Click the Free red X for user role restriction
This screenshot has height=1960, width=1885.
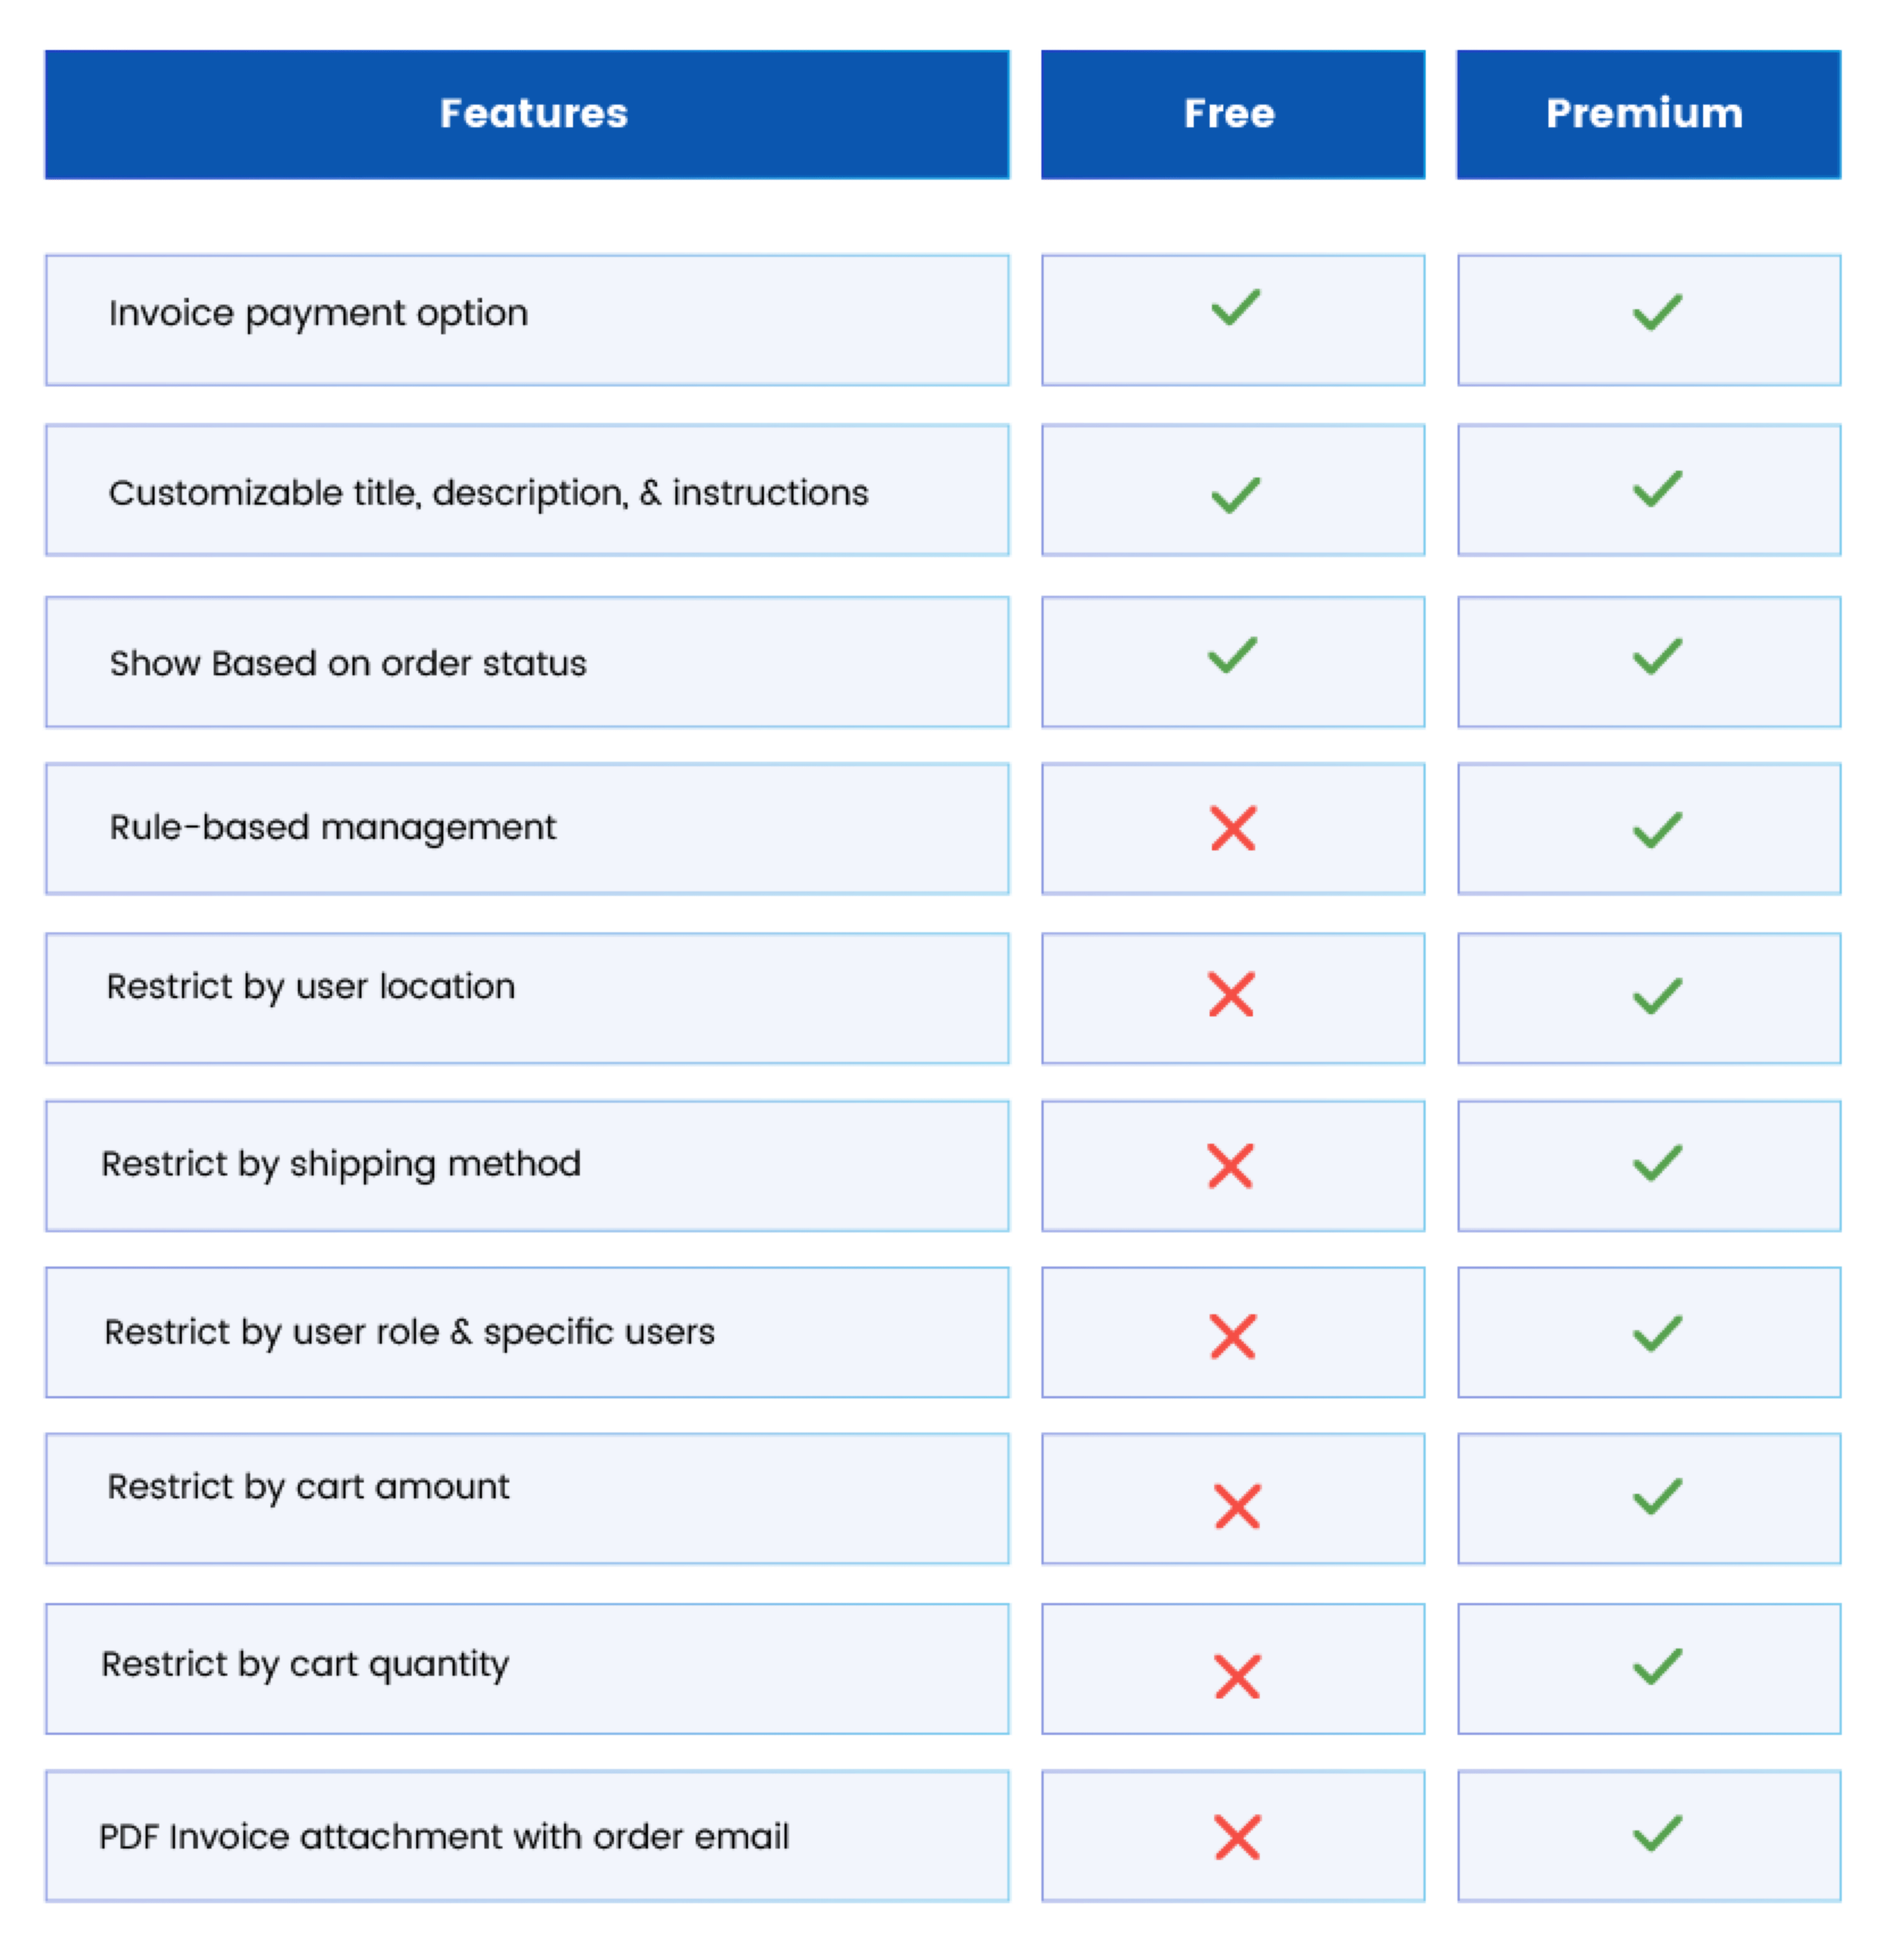pos(1232,1336)
